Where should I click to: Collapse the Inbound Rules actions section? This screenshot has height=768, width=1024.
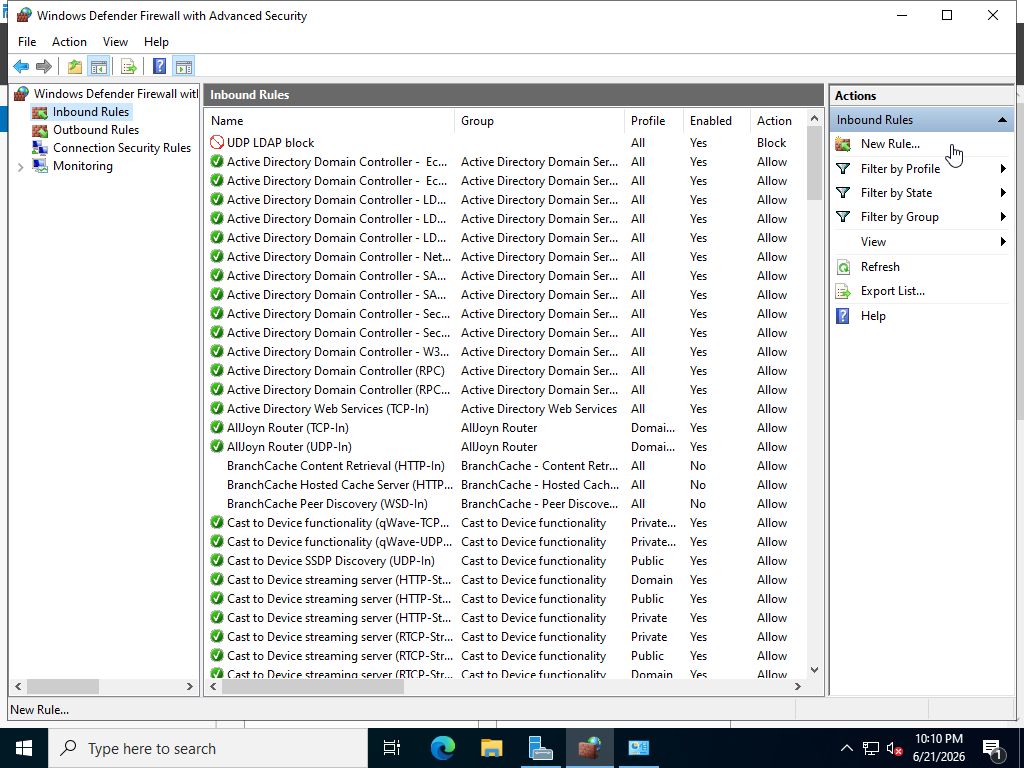[1002, 120]
